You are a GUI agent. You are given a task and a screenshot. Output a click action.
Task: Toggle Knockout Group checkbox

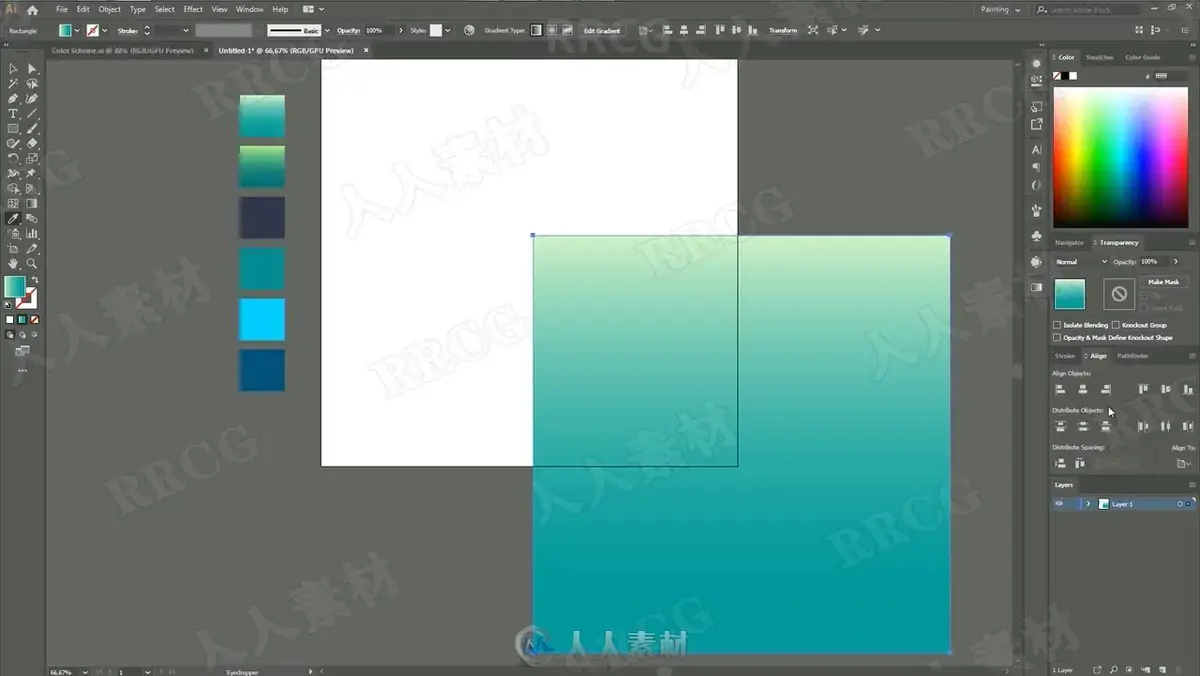[x=1116, y=325]
